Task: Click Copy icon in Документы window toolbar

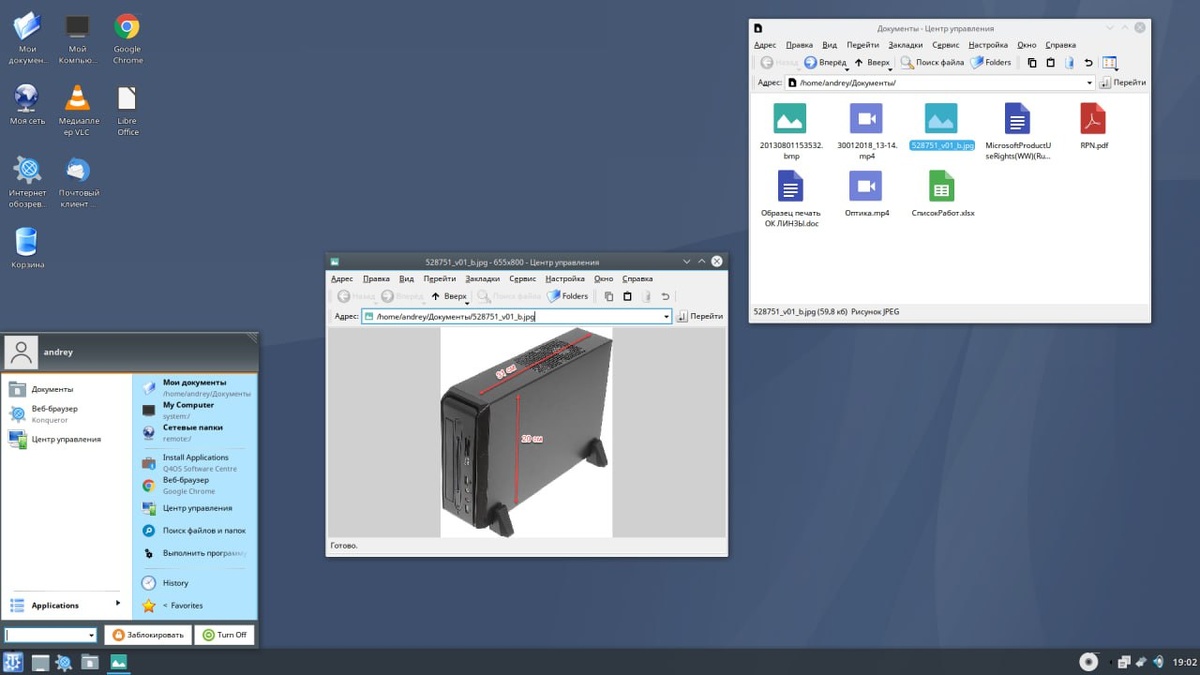Action: tap(1032, 63)
